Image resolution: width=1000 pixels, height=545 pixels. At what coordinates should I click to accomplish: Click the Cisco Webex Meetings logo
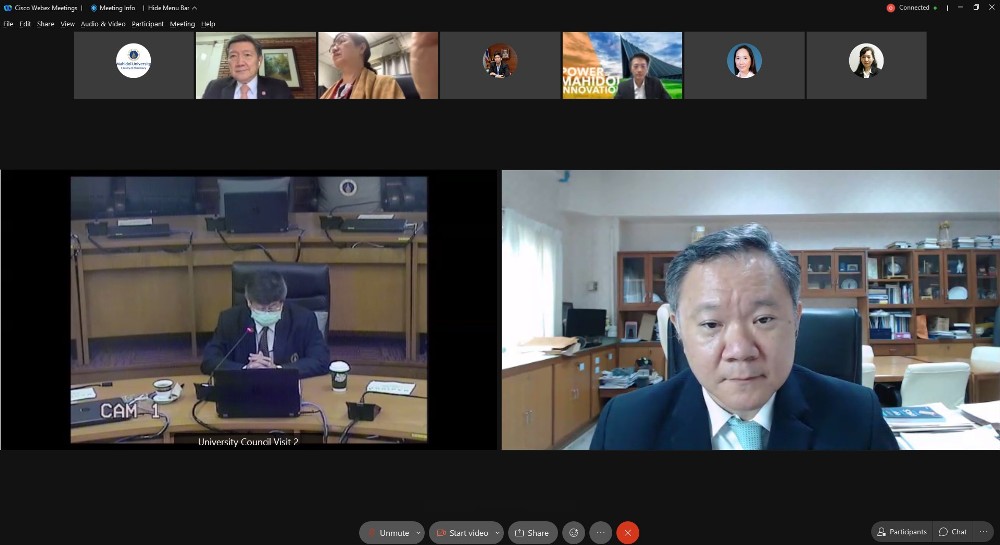click(8, 8)
